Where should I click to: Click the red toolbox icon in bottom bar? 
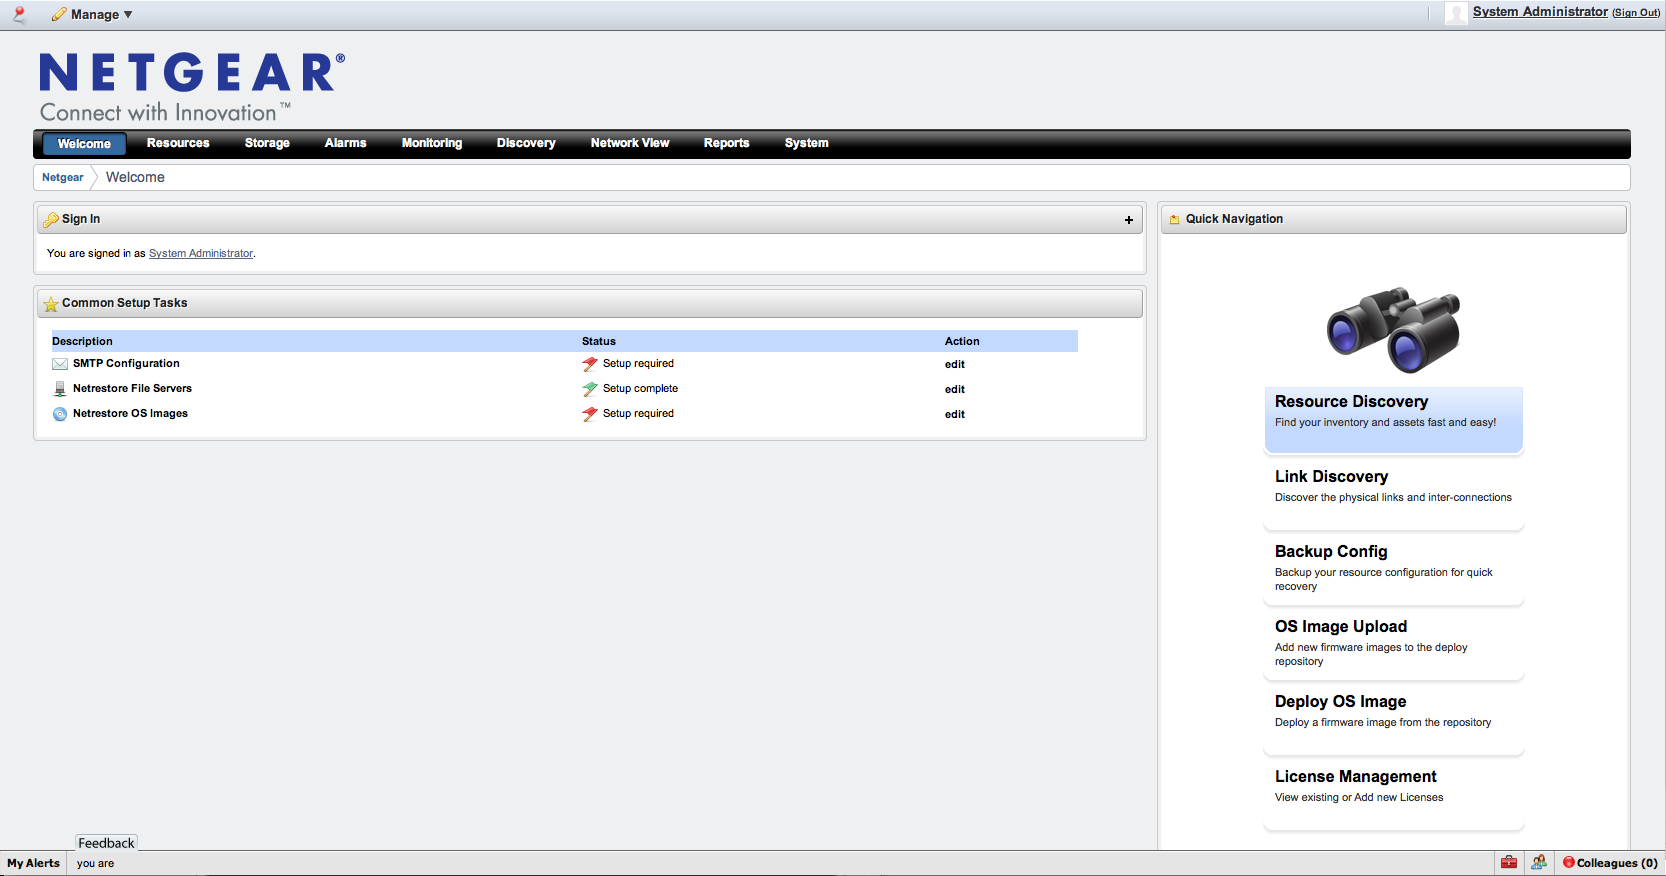(x=1509, y=862)
